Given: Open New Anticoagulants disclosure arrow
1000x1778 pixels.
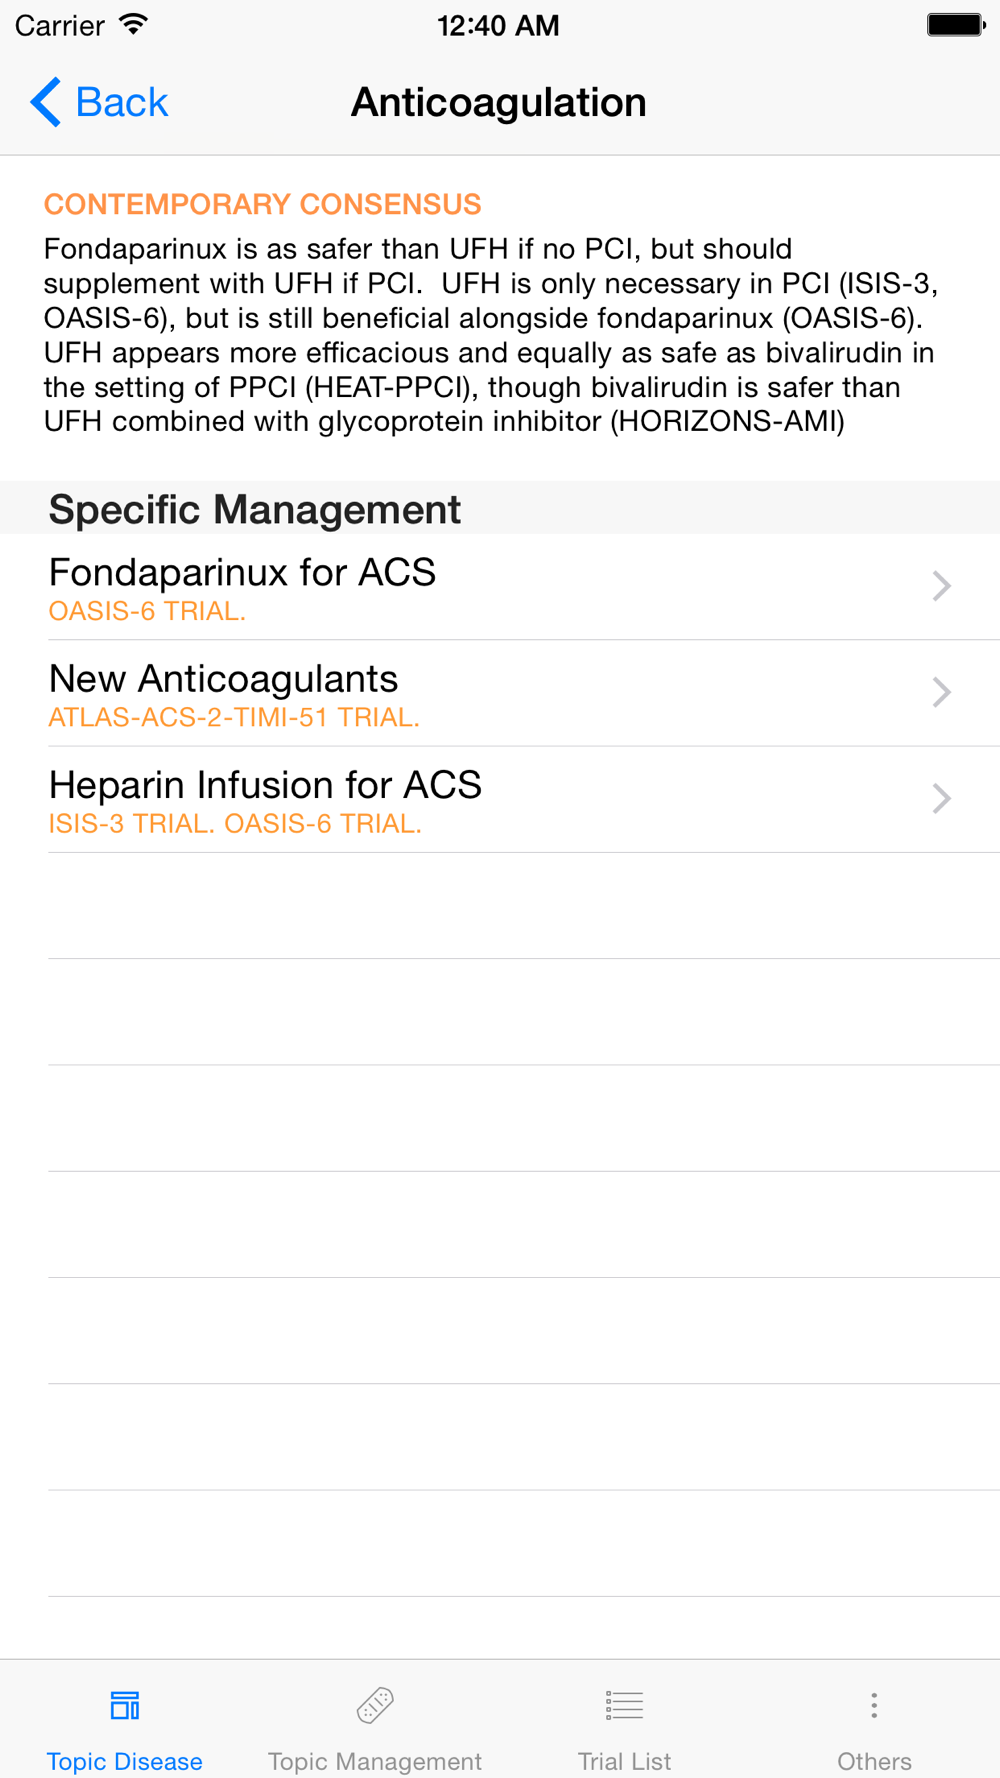Looking at the screenshot, I should coord(941,692).
